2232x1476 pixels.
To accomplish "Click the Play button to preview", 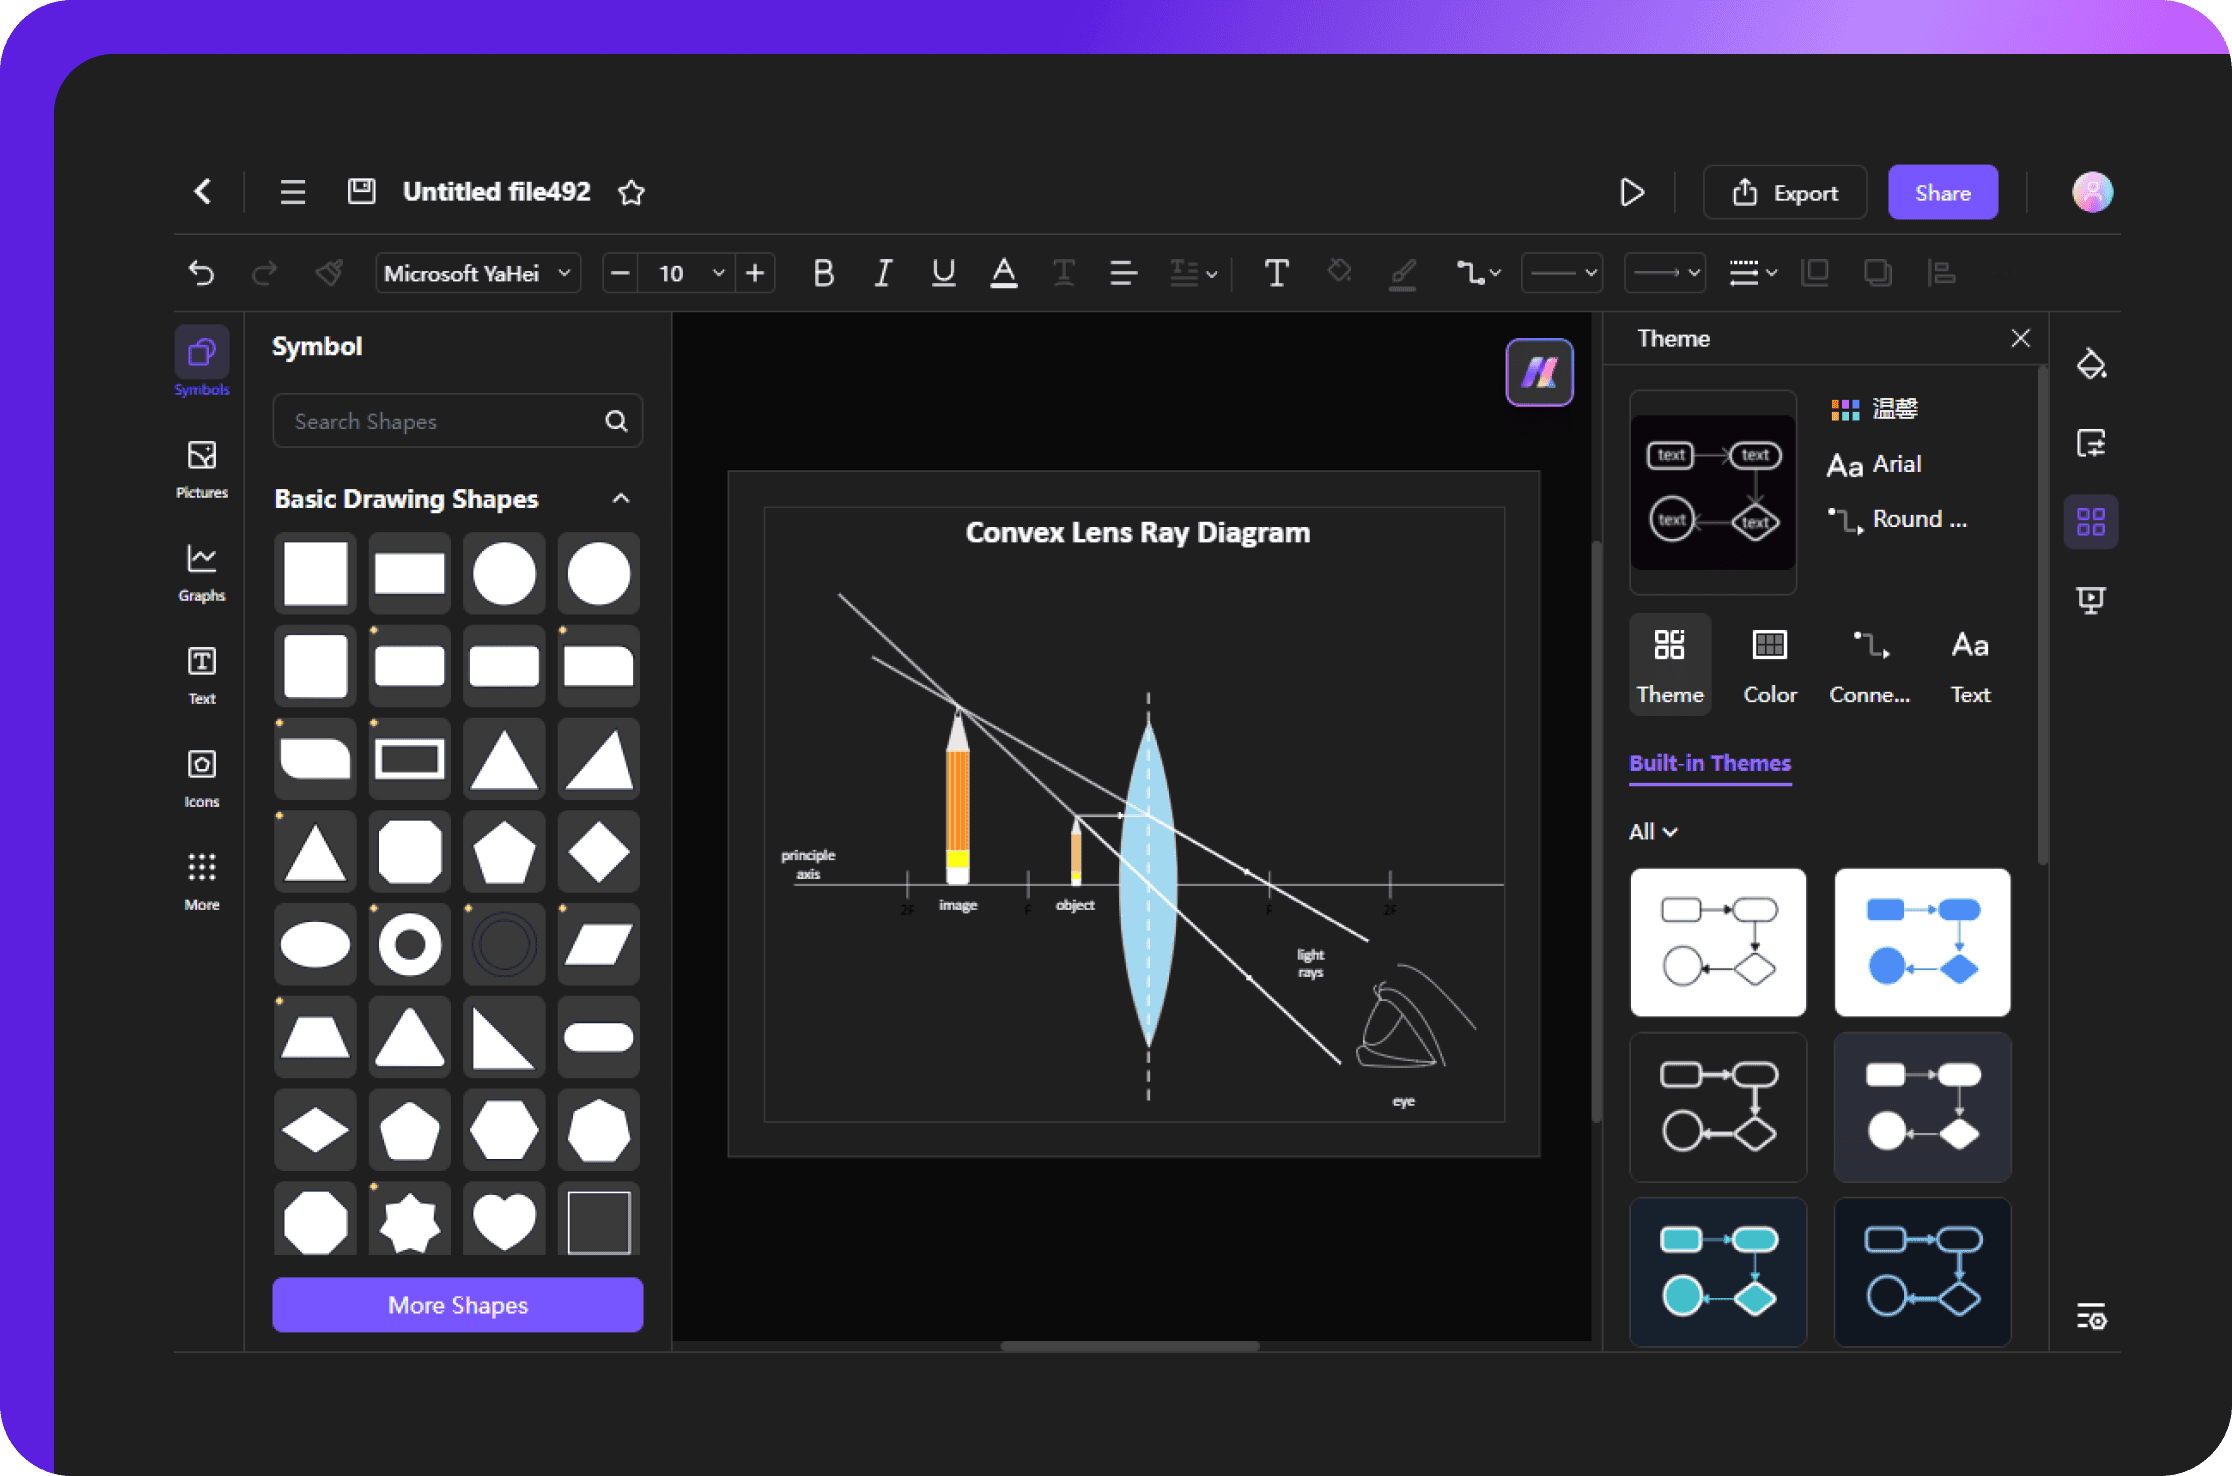I will [1629, 191].
